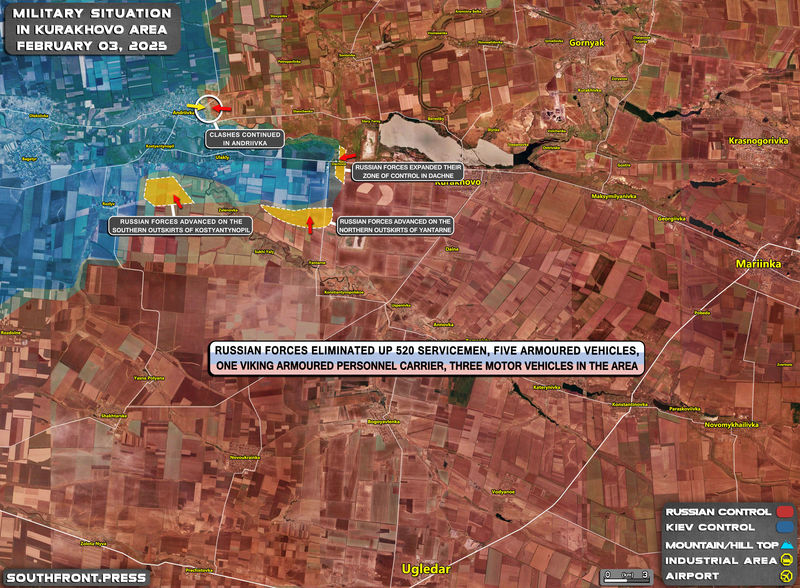Click the Russian forces eliminated summary banner
The width and height of the screenshot is (800, 588).
(x=425, y=360)
